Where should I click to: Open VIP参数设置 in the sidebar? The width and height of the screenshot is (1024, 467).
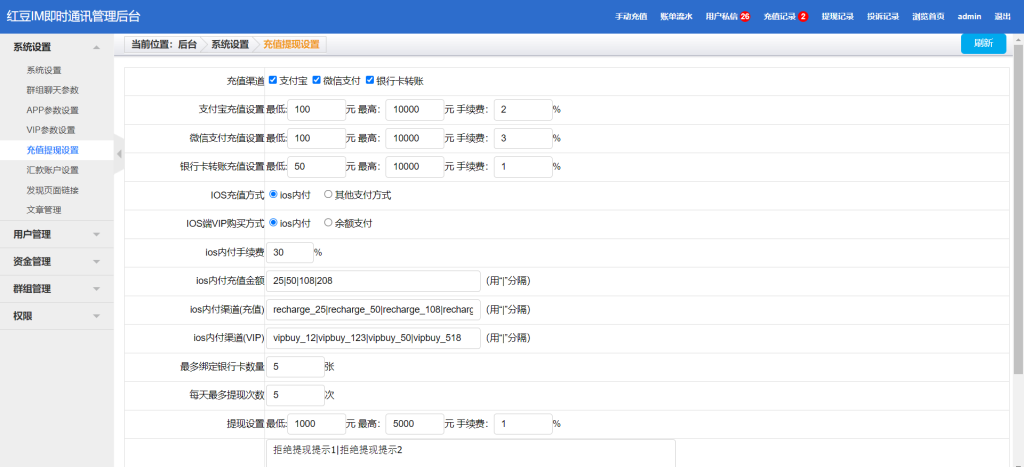(x=51, y=130)
